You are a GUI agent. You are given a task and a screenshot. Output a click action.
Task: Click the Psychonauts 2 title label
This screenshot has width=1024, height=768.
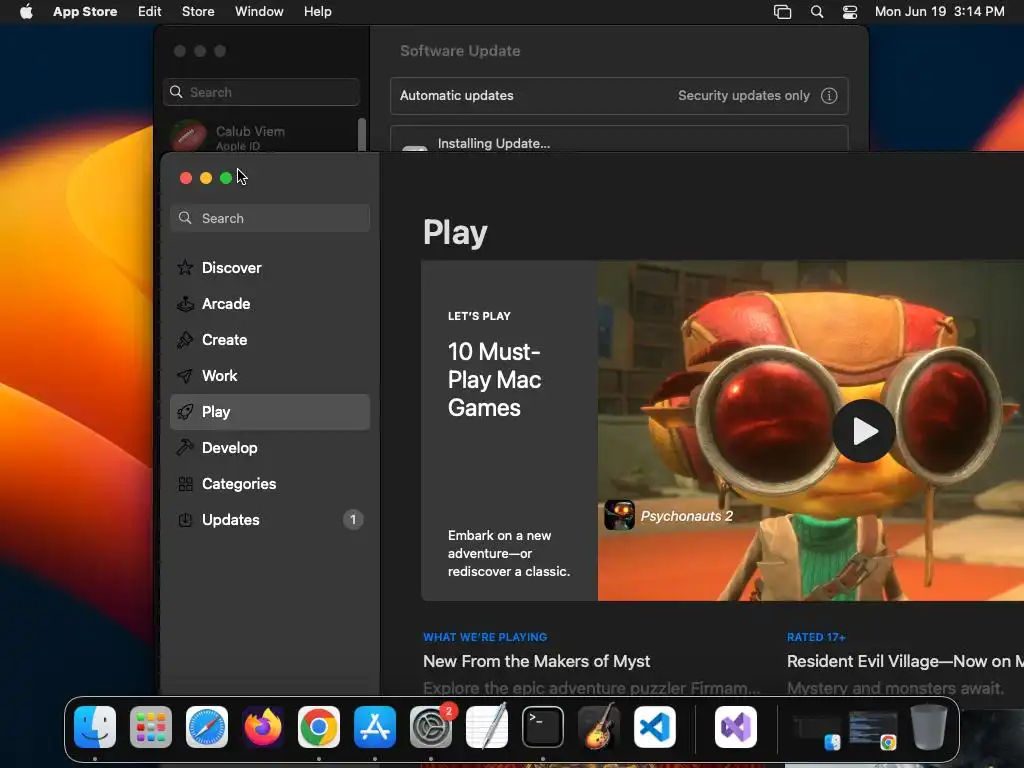click(686, 516)
